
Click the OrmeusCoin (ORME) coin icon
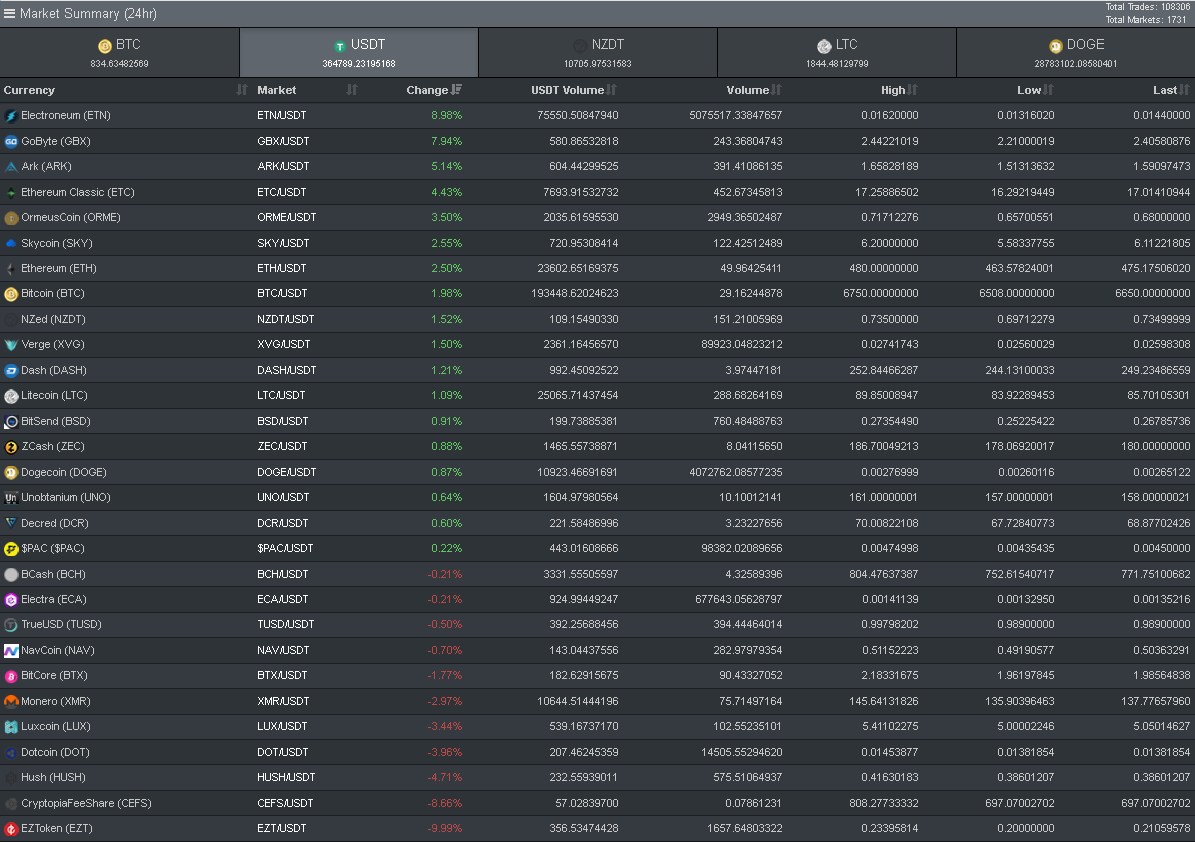(x=11, y=218)
